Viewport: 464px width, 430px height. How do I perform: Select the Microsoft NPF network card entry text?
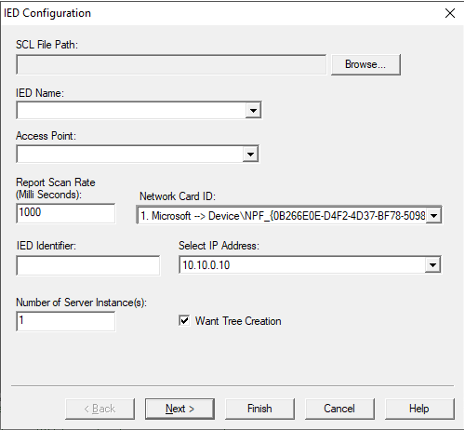point(283,216)
